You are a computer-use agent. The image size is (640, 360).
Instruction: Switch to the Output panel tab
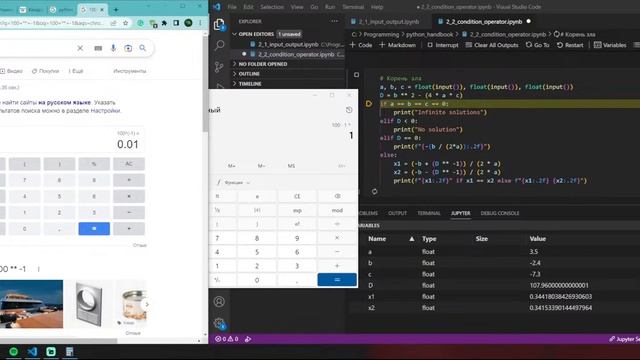tap(397, 213)
